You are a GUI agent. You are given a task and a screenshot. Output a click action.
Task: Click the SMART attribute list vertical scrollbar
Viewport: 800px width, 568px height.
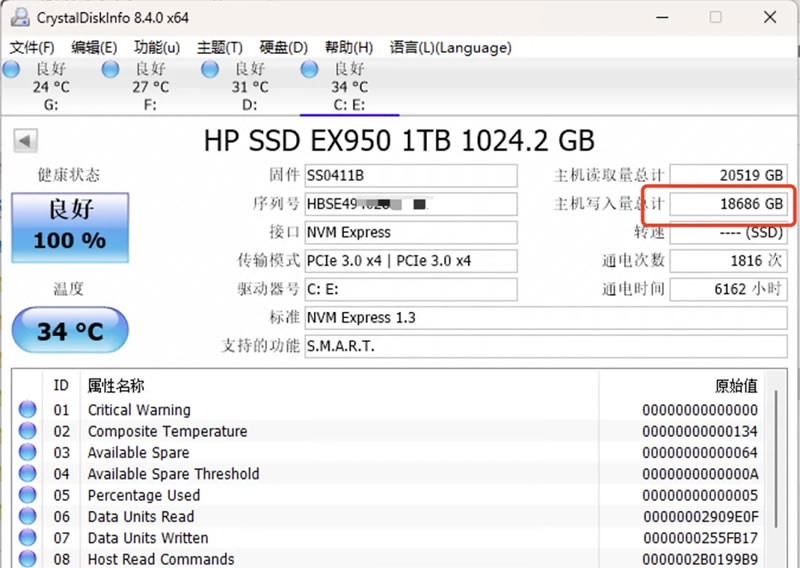point(776,459)
